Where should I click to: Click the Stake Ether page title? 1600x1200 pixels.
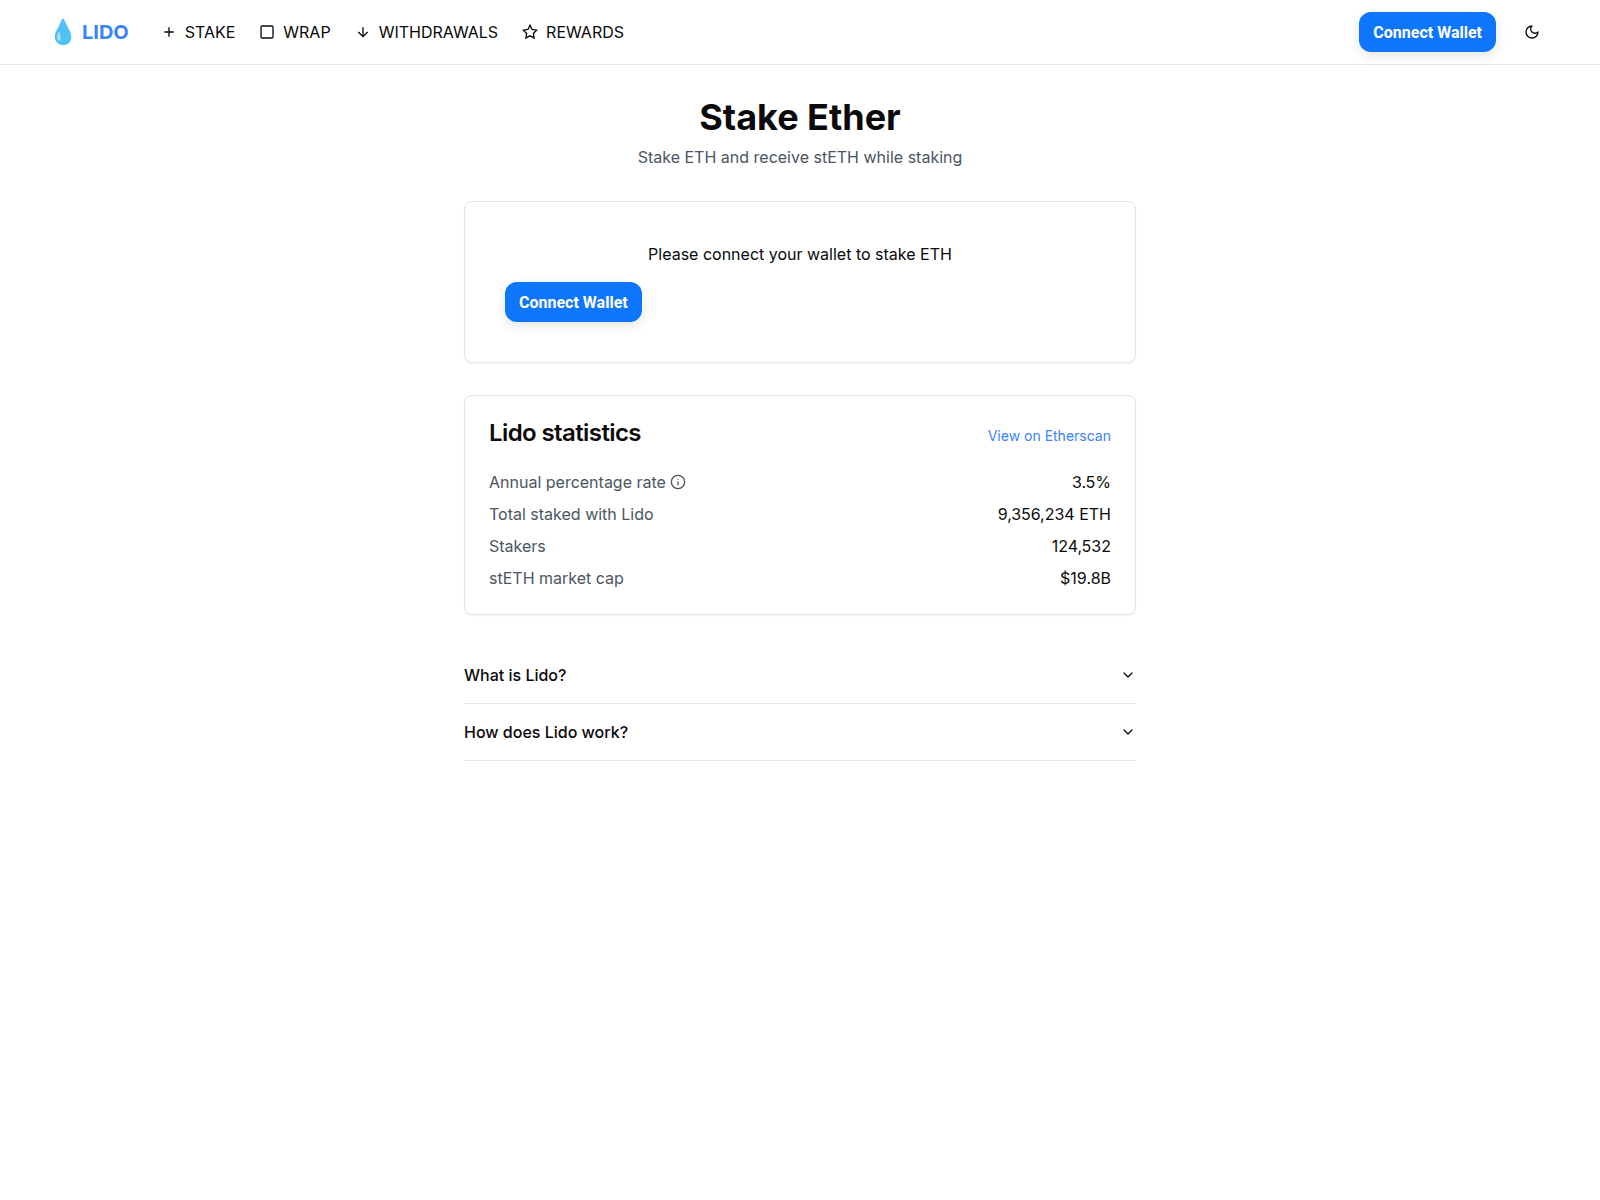coord(800,117)
